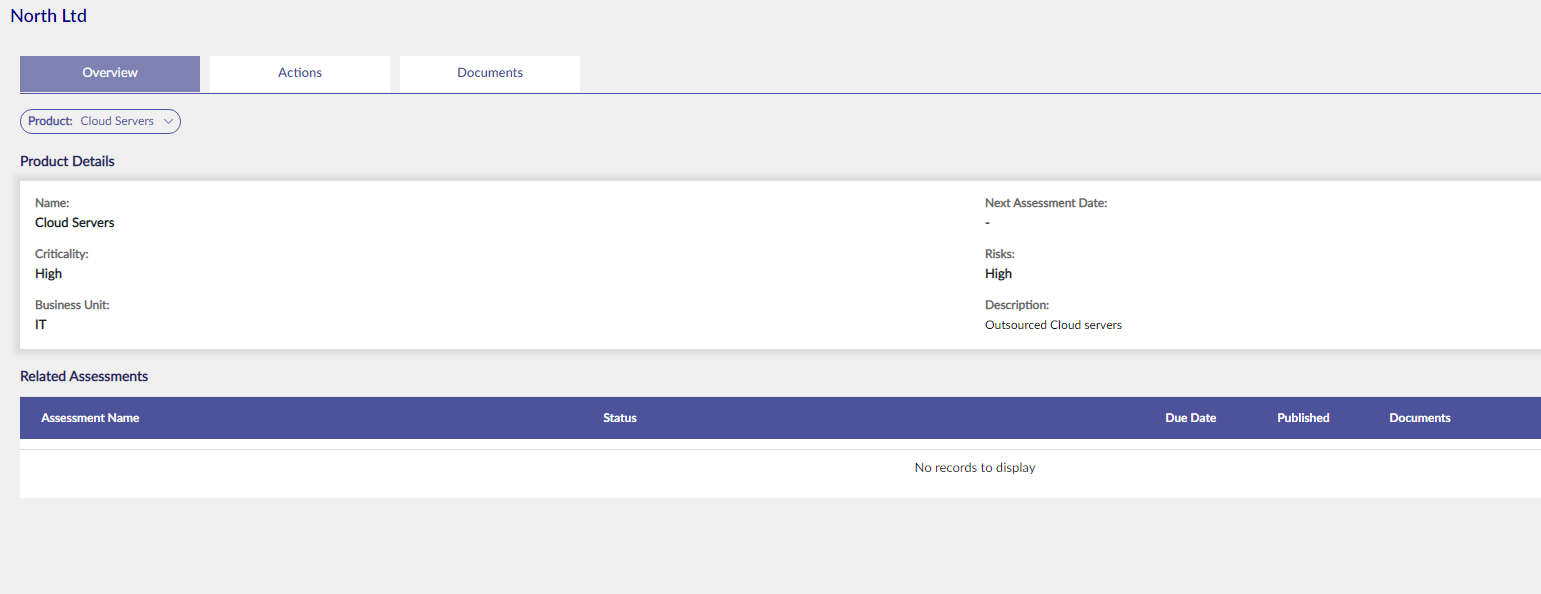Screen dimensions: 1541x594
Task: Sort by the Assessment Name column
Action: [90, 418]
